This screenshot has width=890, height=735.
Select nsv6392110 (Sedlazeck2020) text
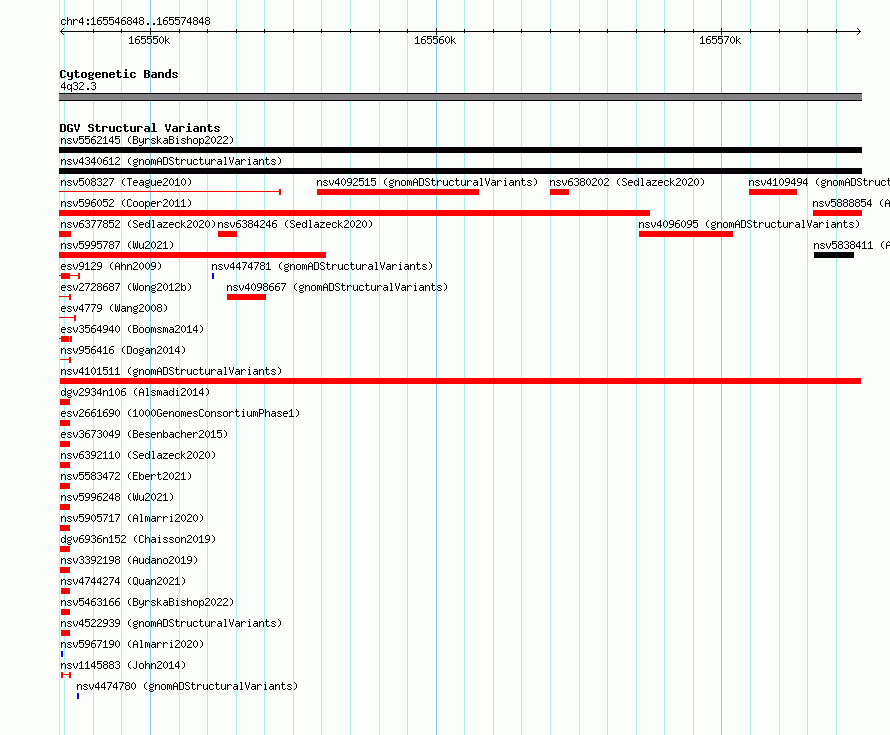pos(138,455)
